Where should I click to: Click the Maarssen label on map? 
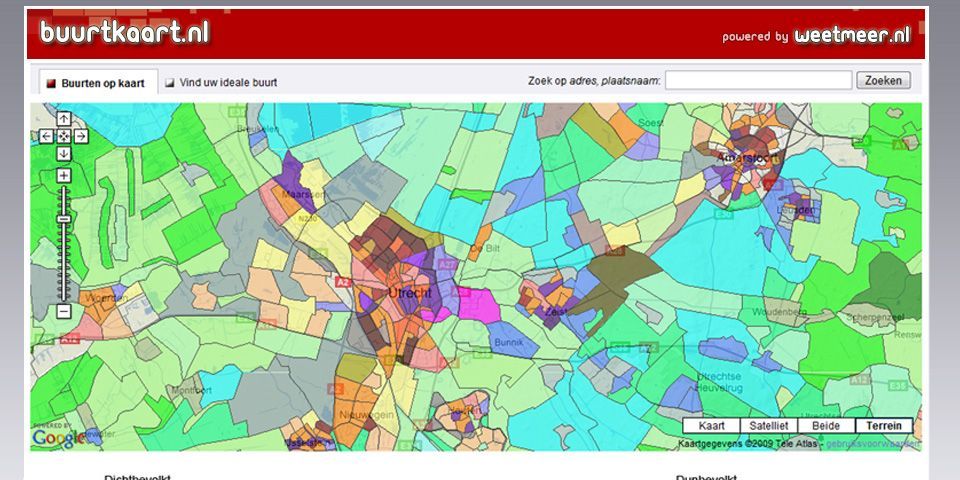point(306,194)
